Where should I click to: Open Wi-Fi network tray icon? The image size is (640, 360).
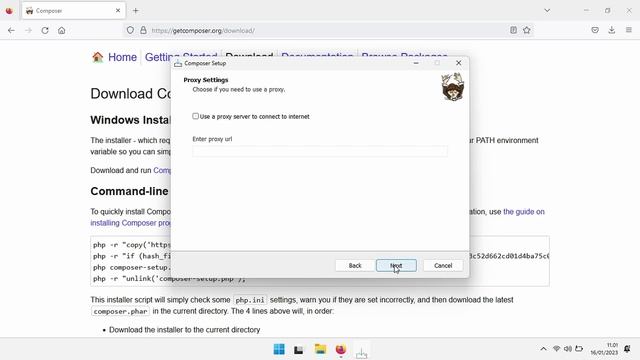pos(556,349)
